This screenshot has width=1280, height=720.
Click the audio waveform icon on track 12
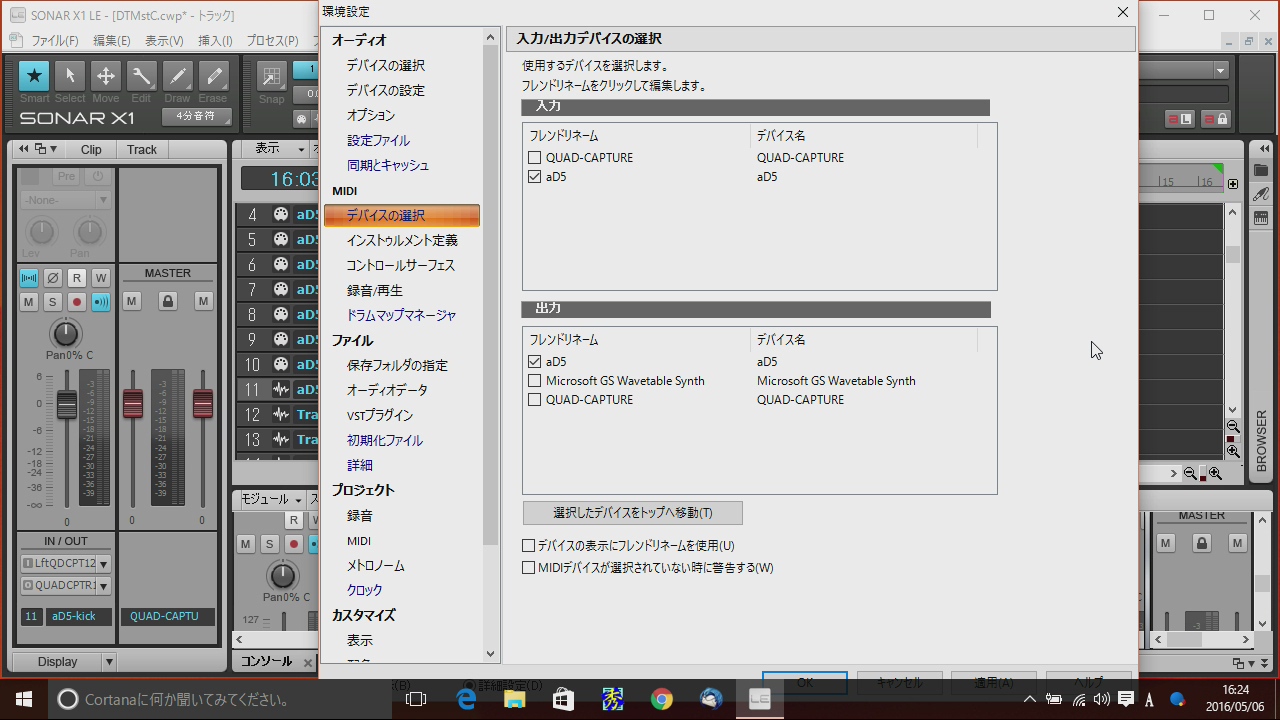(281, 414)
